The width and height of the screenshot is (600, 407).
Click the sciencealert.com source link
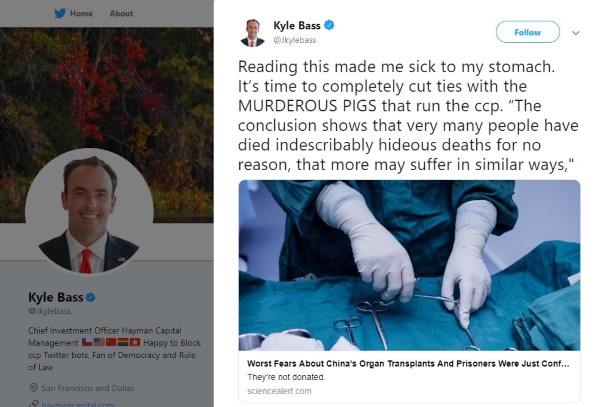[x=279, y=391]
